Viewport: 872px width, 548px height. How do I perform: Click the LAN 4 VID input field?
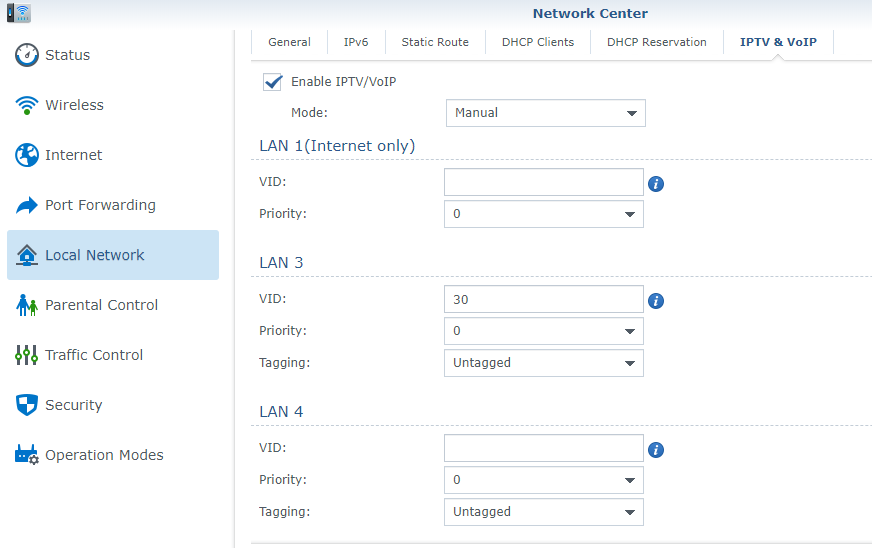click(x=543, y=448)
